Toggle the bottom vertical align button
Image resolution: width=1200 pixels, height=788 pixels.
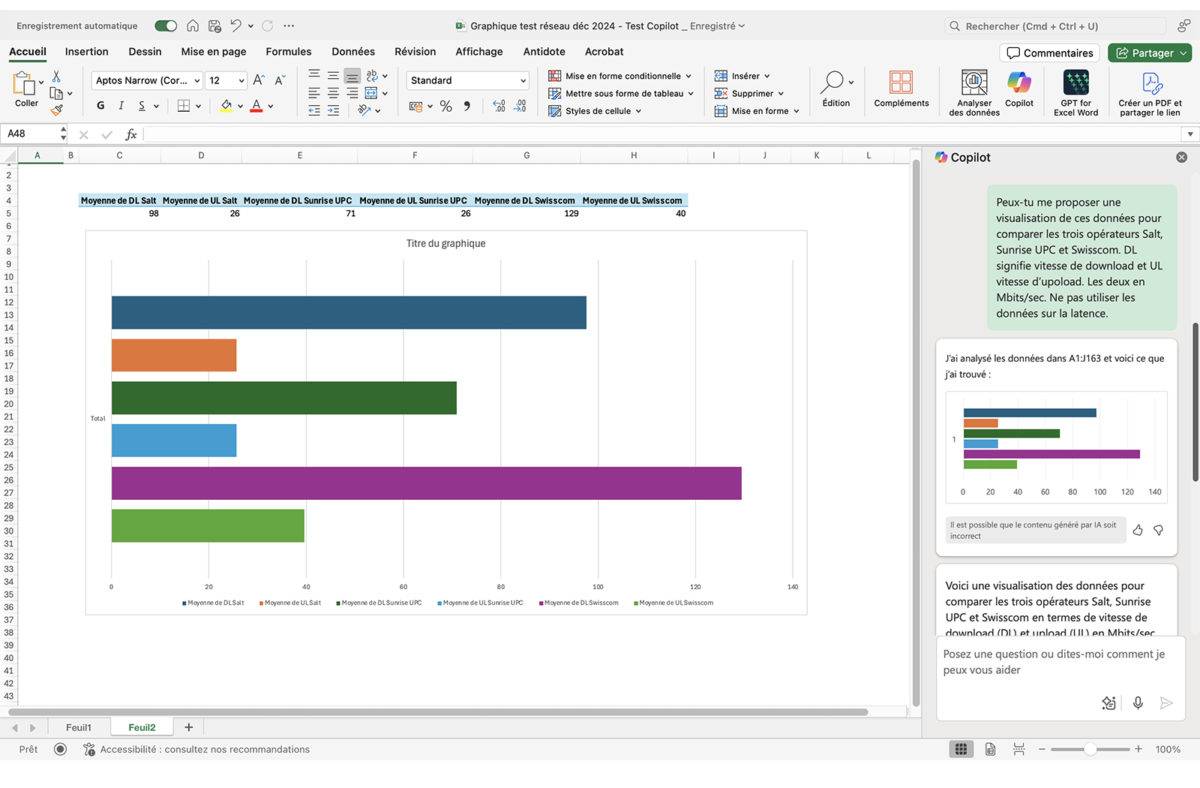point(352,76)
